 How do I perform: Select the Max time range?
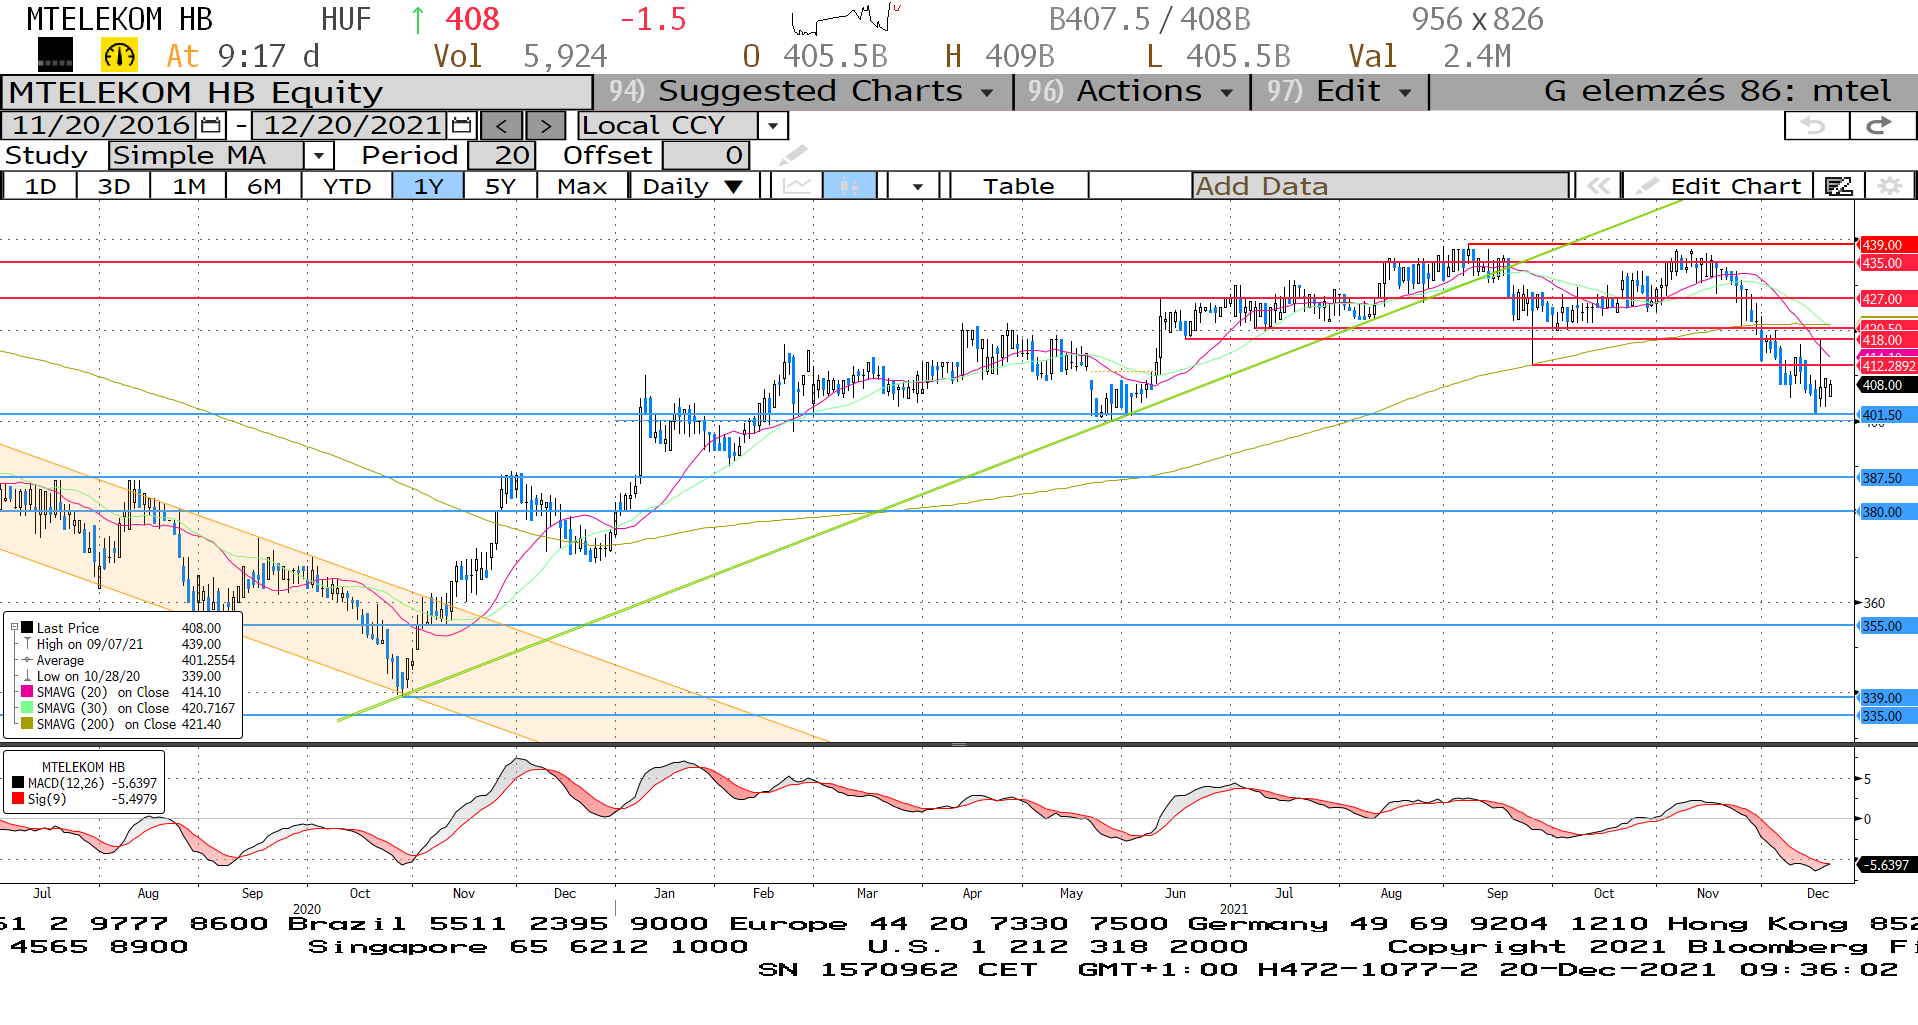582,186
